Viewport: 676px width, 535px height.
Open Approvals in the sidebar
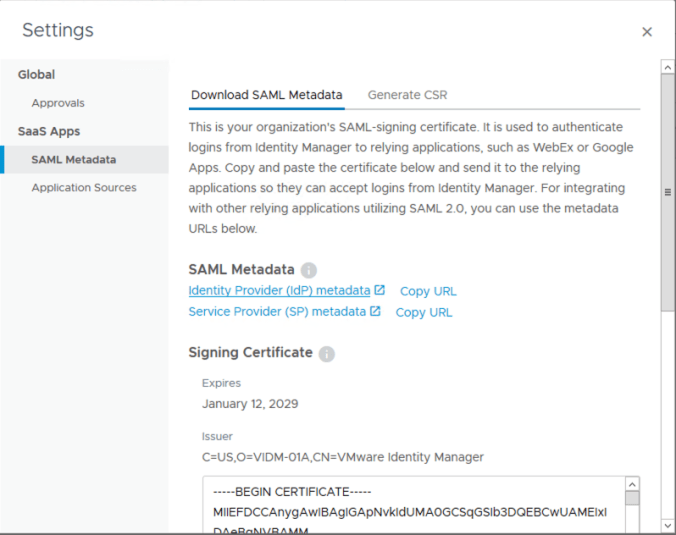pos(58,103)
